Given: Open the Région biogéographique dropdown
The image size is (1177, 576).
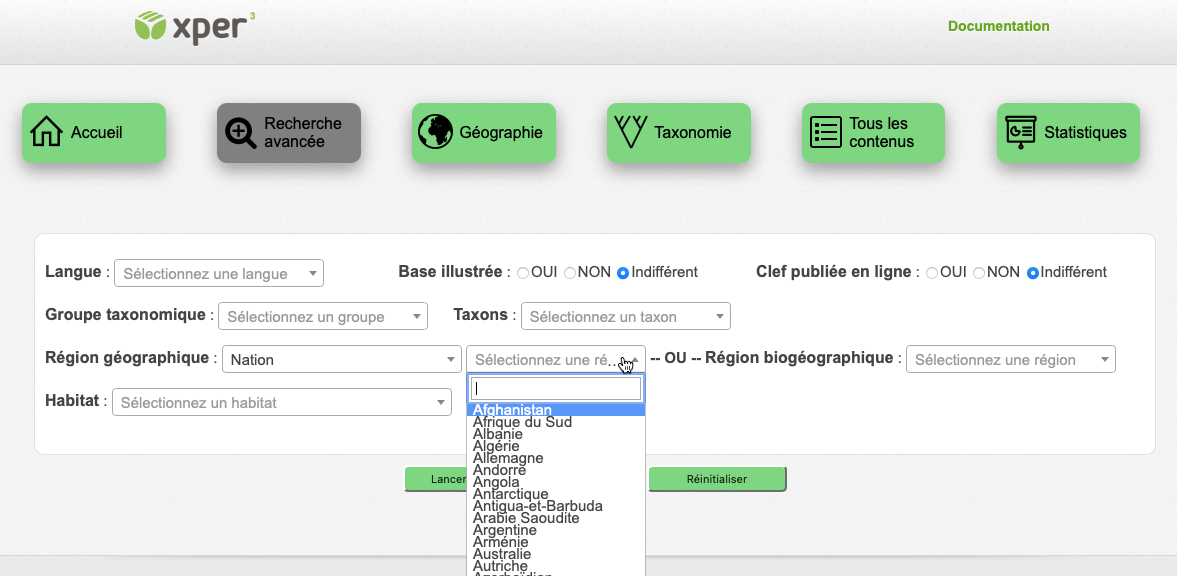Looking at the screenshot, I should (x=1010, y=359).
